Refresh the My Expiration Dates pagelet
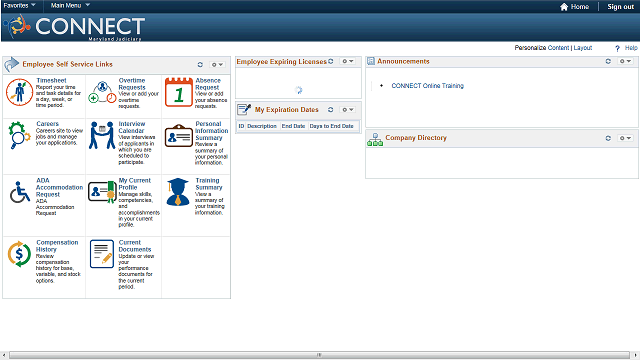The height and width of the screenshot is (360, 640). (x=331, y=109)
